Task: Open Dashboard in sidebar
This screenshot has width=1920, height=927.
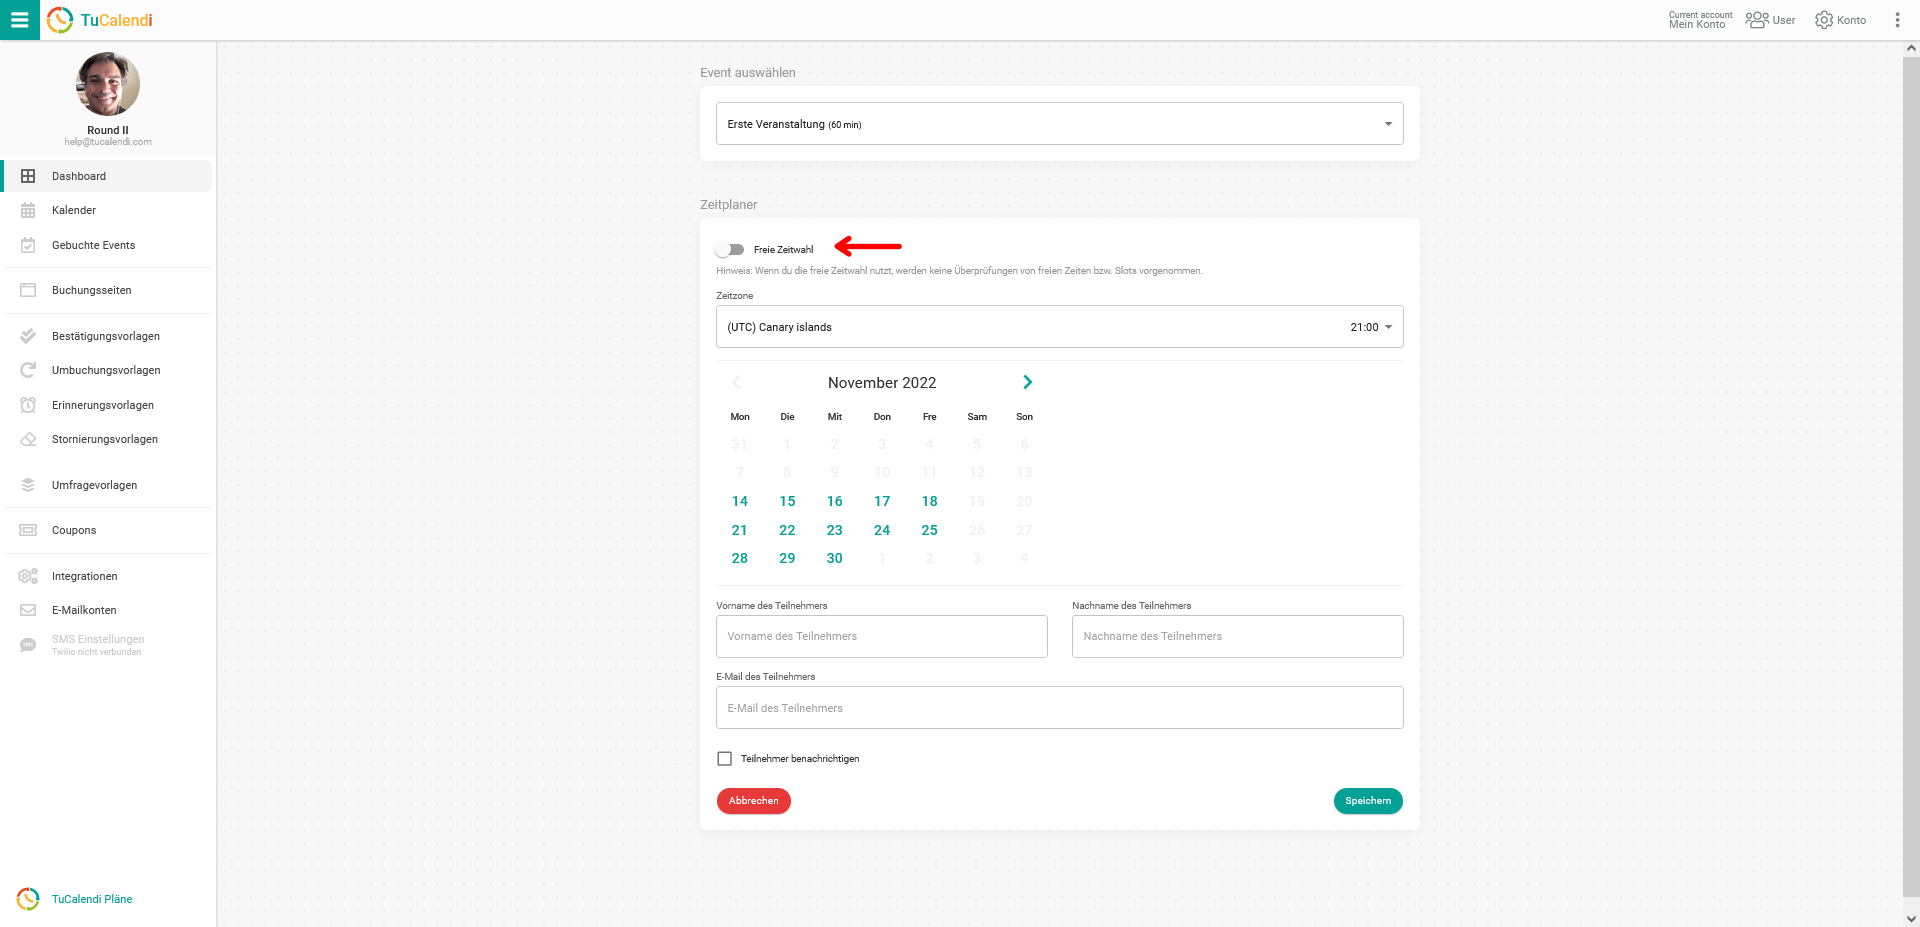Action: tap(108, 176)
